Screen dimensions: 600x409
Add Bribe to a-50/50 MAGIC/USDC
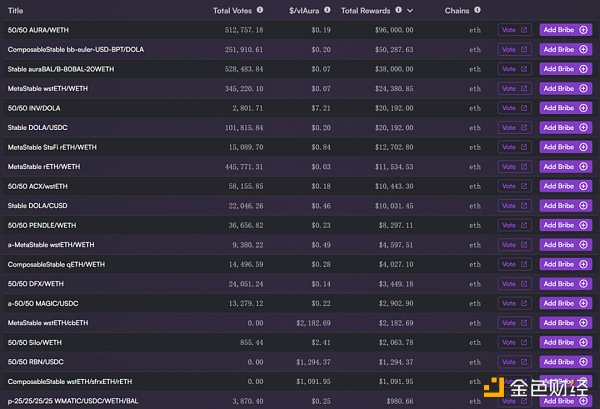(566, 303)
